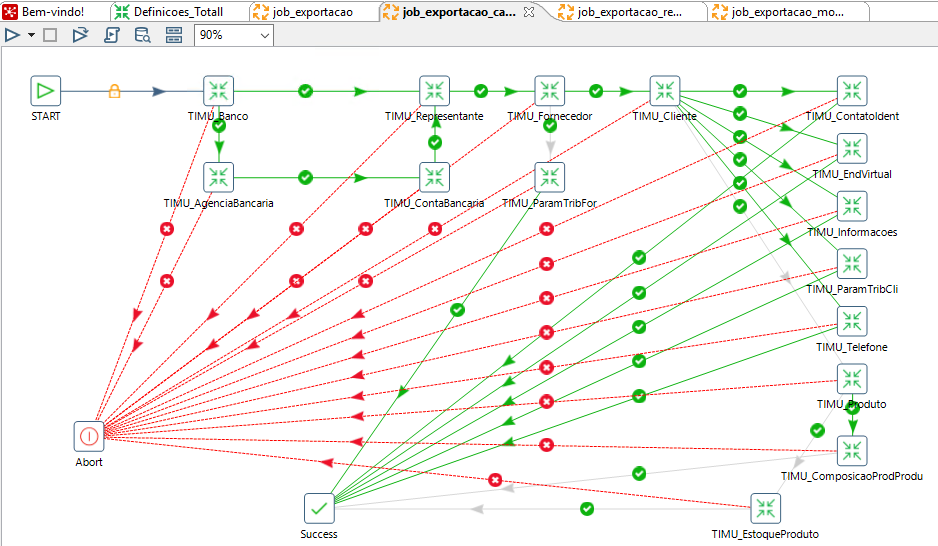Toggle check on EstoqueProduto to Success hop
Viewport: 938px width, 546px height.
point(587,509)
